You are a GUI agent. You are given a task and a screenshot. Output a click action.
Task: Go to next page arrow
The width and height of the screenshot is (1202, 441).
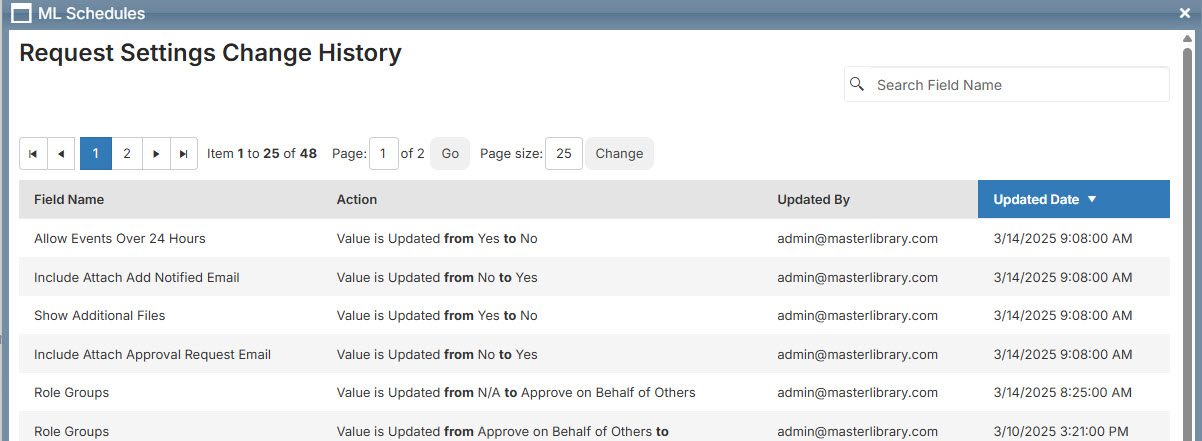pyautogui.click(x=155, y=154)
